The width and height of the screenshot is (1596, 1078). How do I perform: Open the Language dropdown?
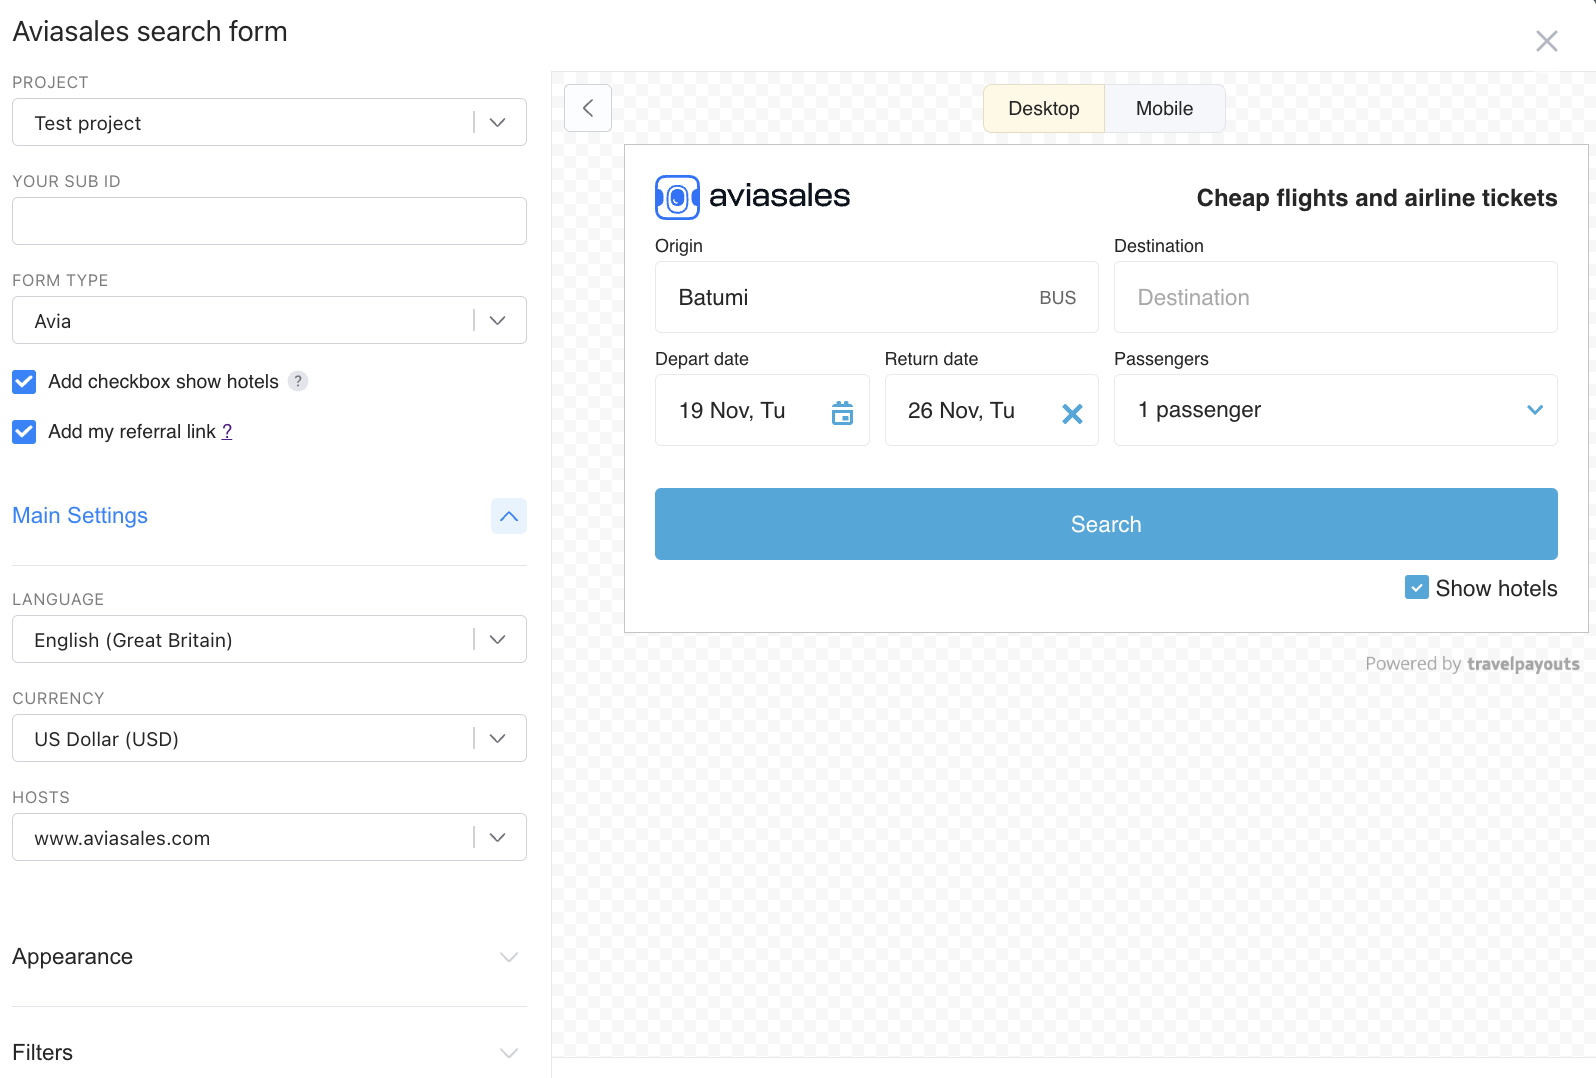pyautogui.click(x=269, y=639)
